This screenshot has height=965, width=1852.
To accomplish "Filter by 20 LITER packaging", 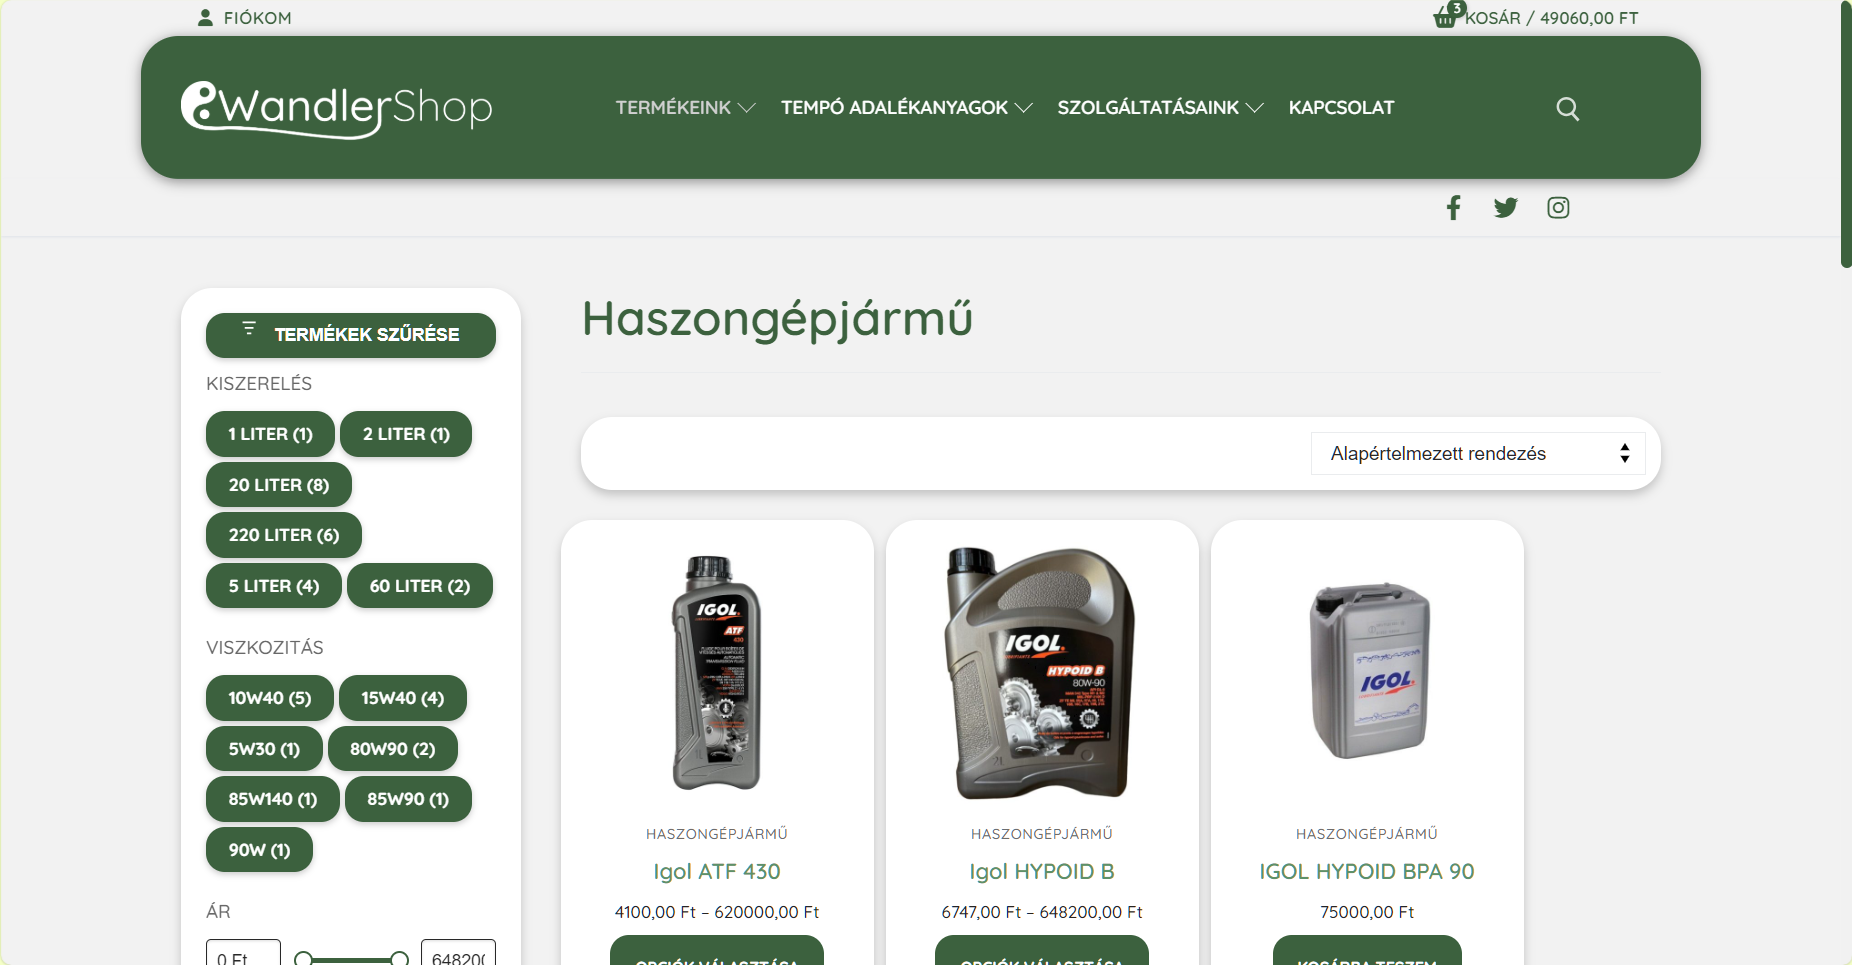I will coord(279,485).
